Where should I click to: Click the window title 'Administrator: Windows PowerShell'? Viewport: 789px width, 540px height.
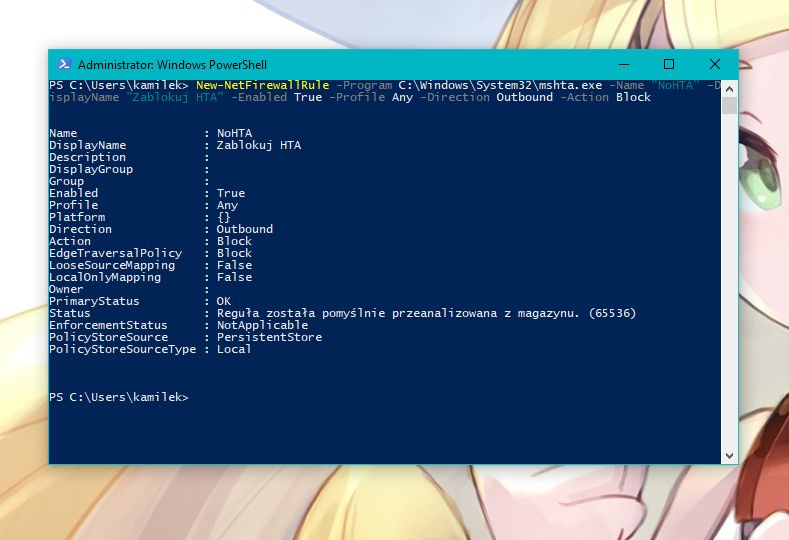pyautogui.click(x=172, y=64)
